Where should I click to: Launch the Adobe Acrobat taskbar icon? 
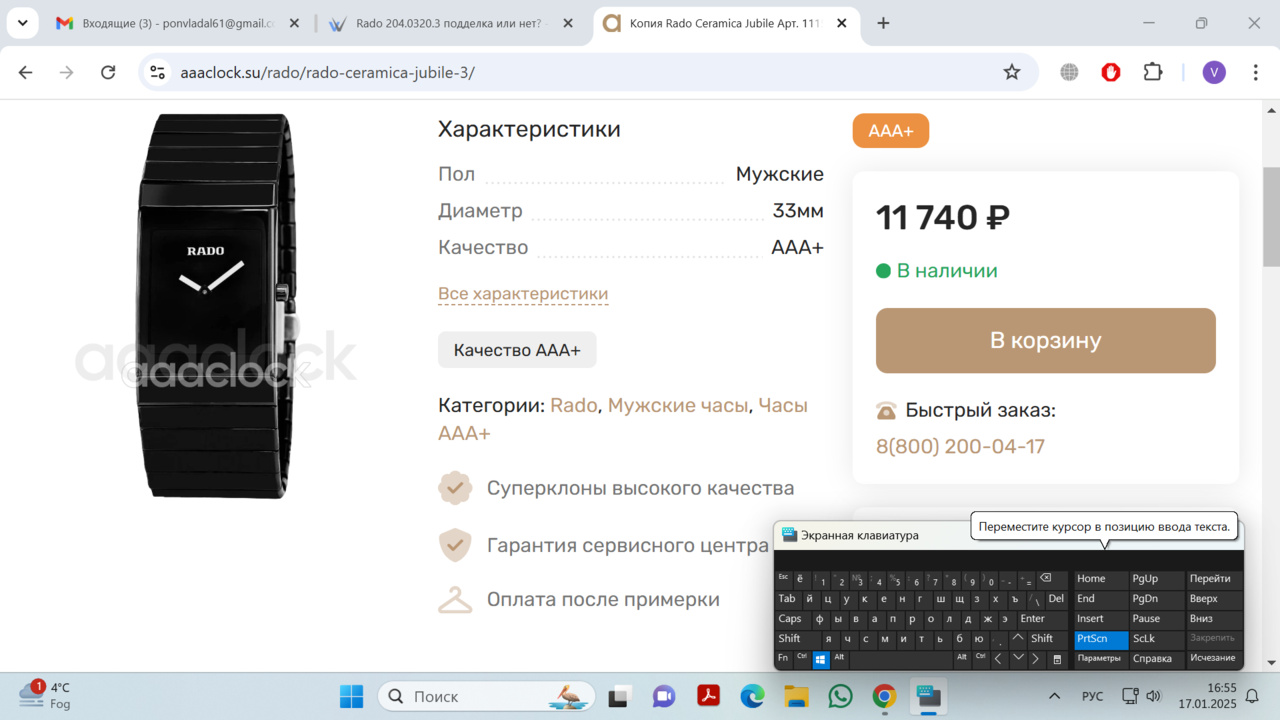tap(709, 696)
